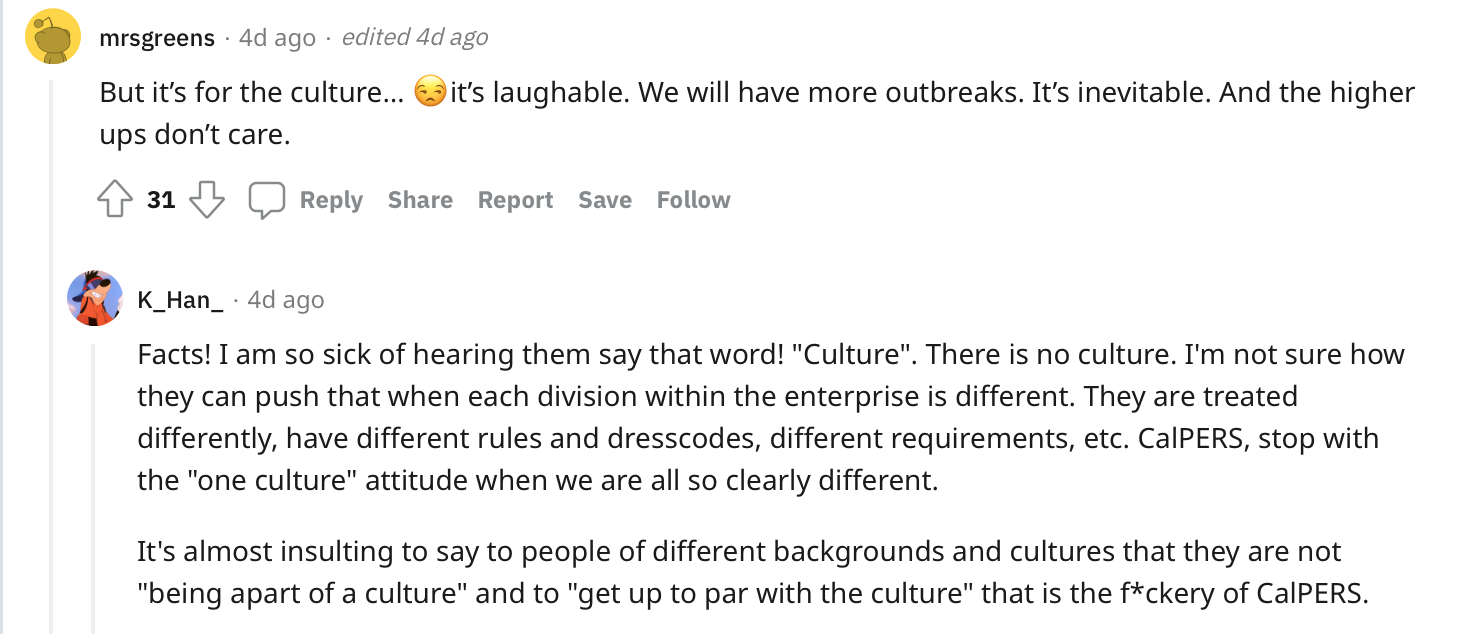Click the 'edited 4d ago' label
The image size is (1466, 634).
click(x=415, y=38)
